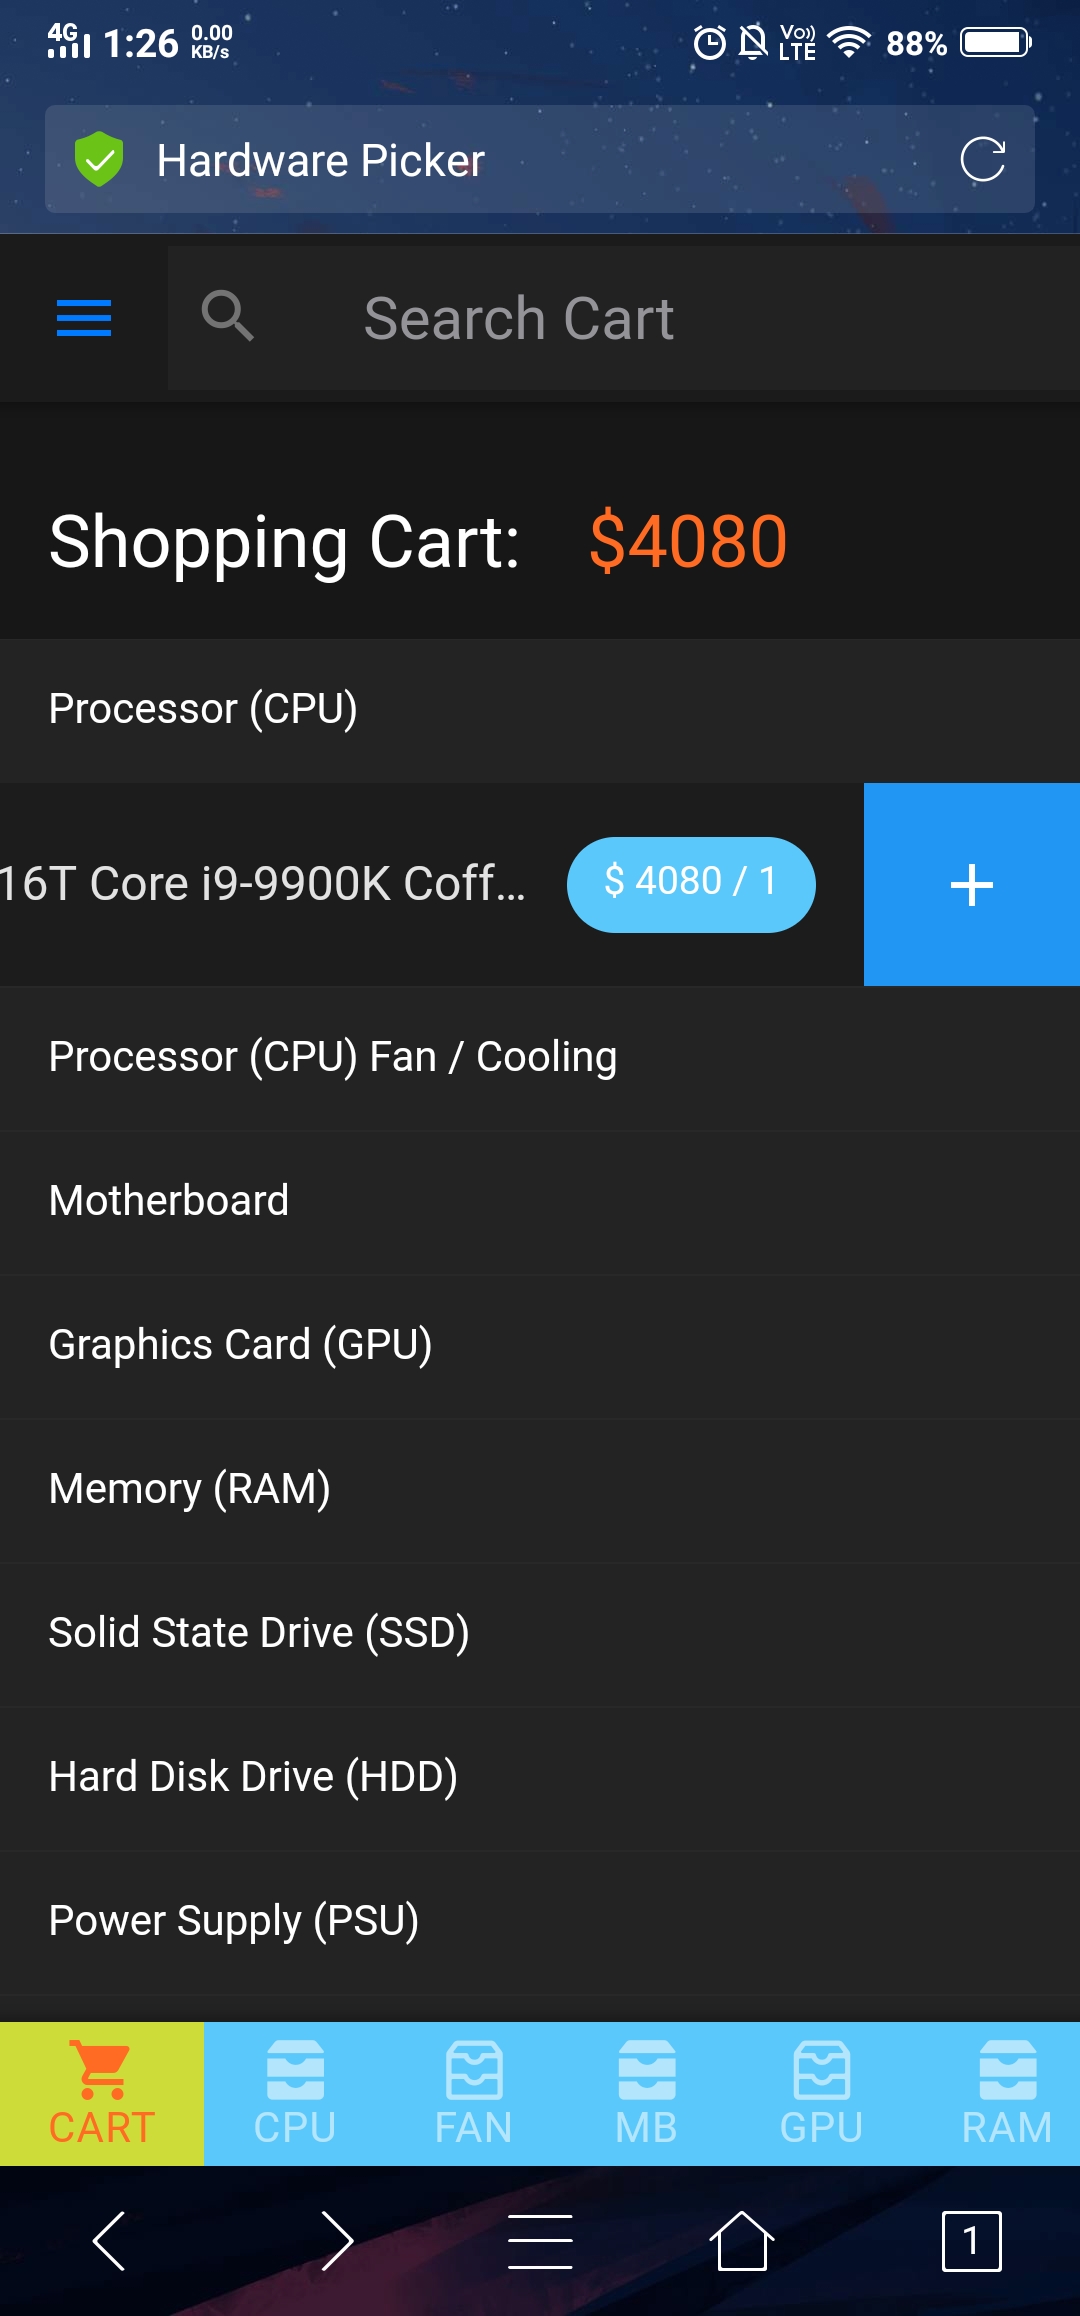
Task: Tap the green shield security icon
Action: (x=99, y=159)
